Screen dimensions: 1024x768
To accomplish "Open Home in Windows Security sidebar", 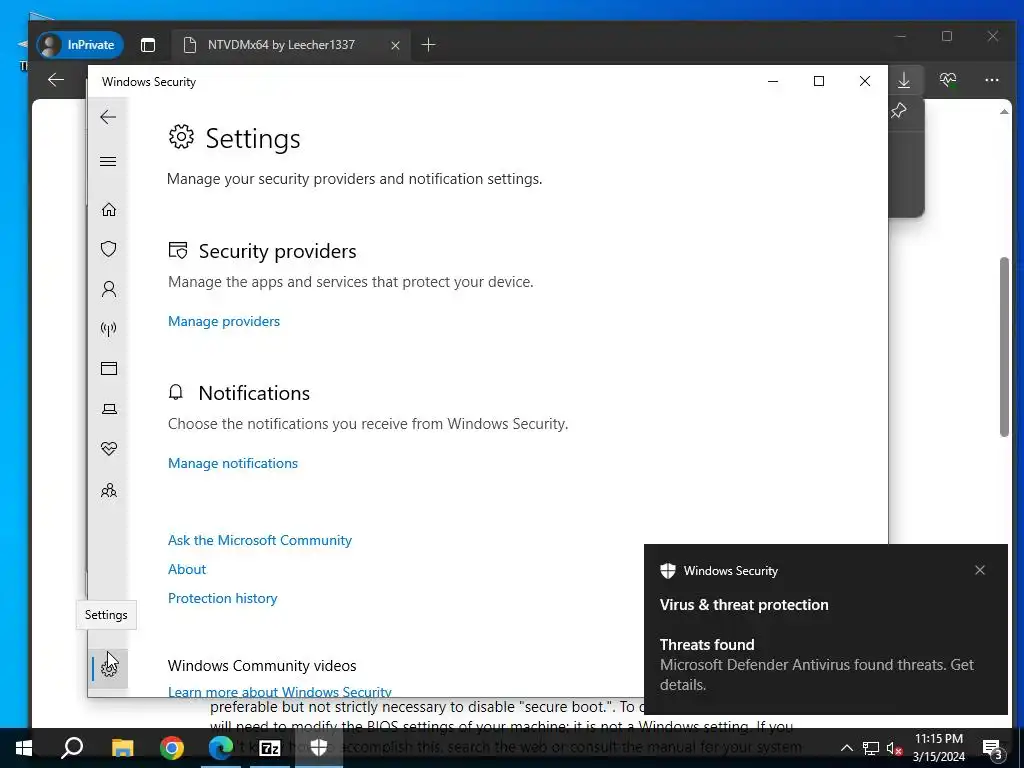I will 108,209.
